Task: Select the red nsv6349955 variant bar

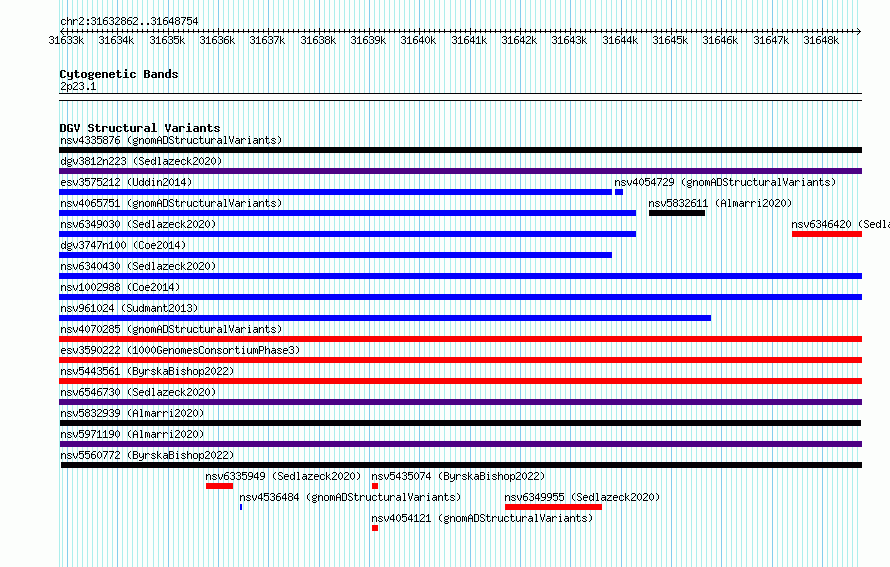Action: [553, 507]
